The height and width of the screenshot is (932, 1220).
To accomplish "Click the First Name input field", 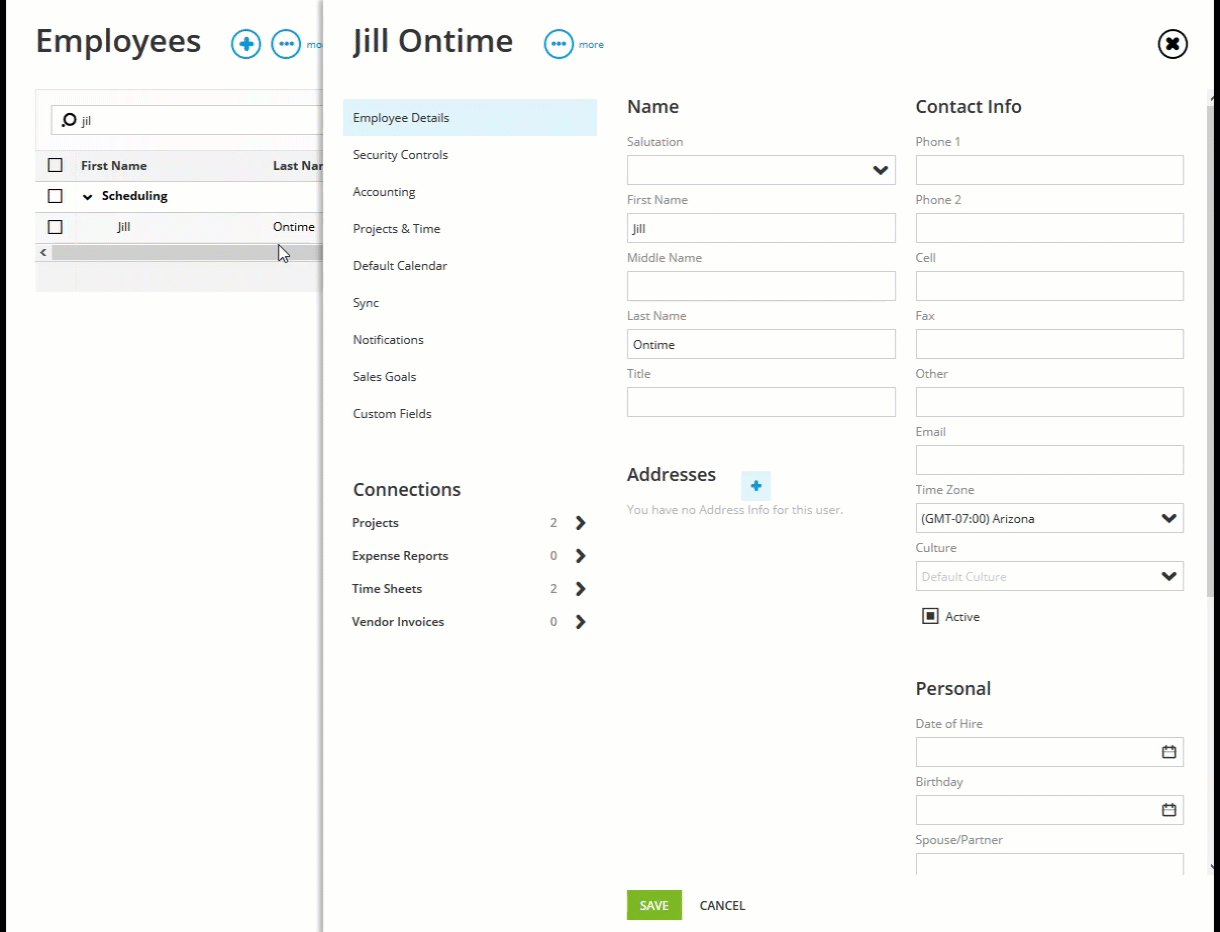I will [x=761, y=228].
